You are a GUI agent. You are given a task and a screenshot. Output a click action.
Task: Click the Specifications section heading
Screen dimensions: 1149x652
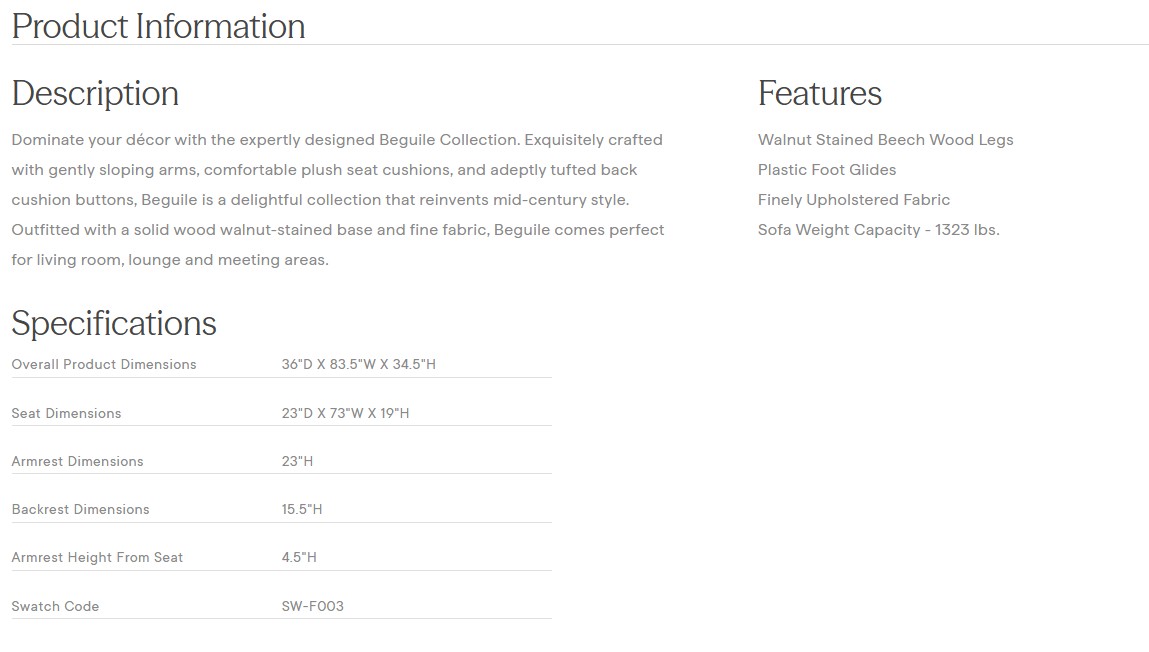click(114, 323)
